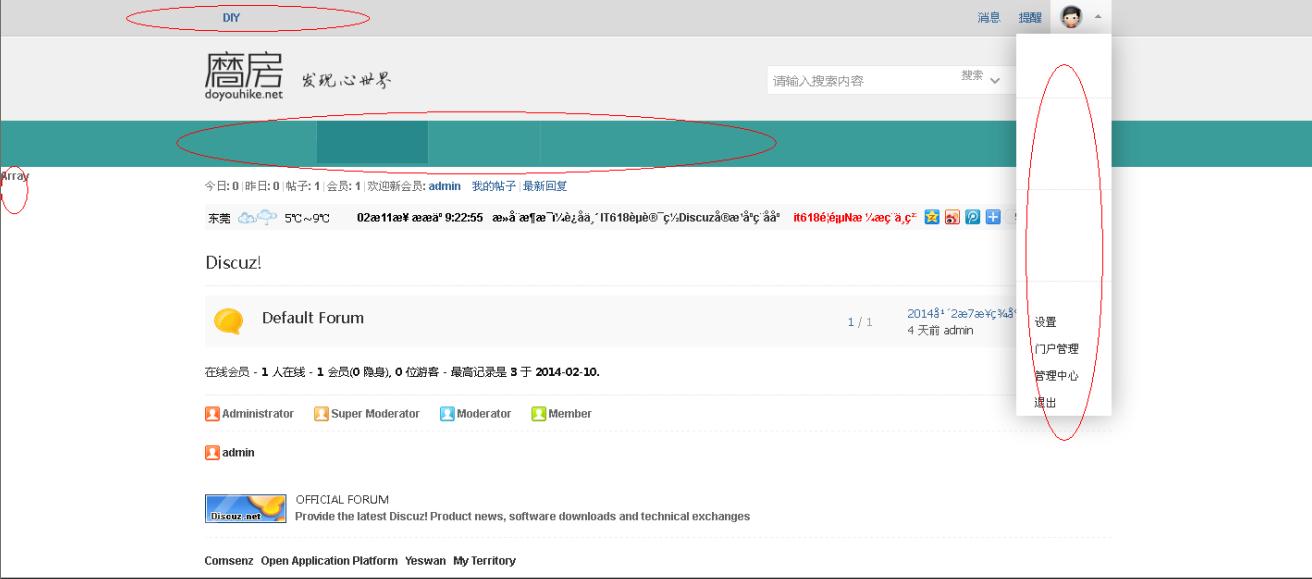The height and width of the screenshot is (579, 1312).
Task: Click the blue Moderator group icon
Action: coord(448,414)
